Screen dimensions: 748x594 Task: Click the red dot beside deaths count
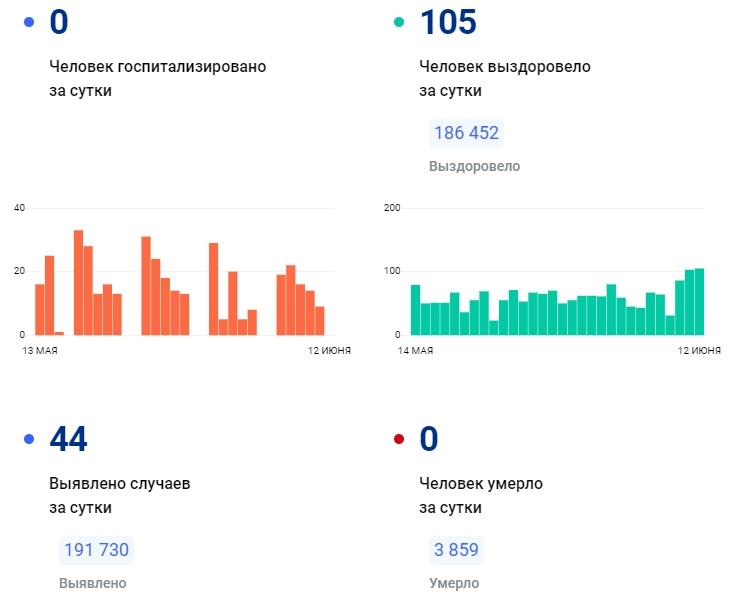pos(399,438)
